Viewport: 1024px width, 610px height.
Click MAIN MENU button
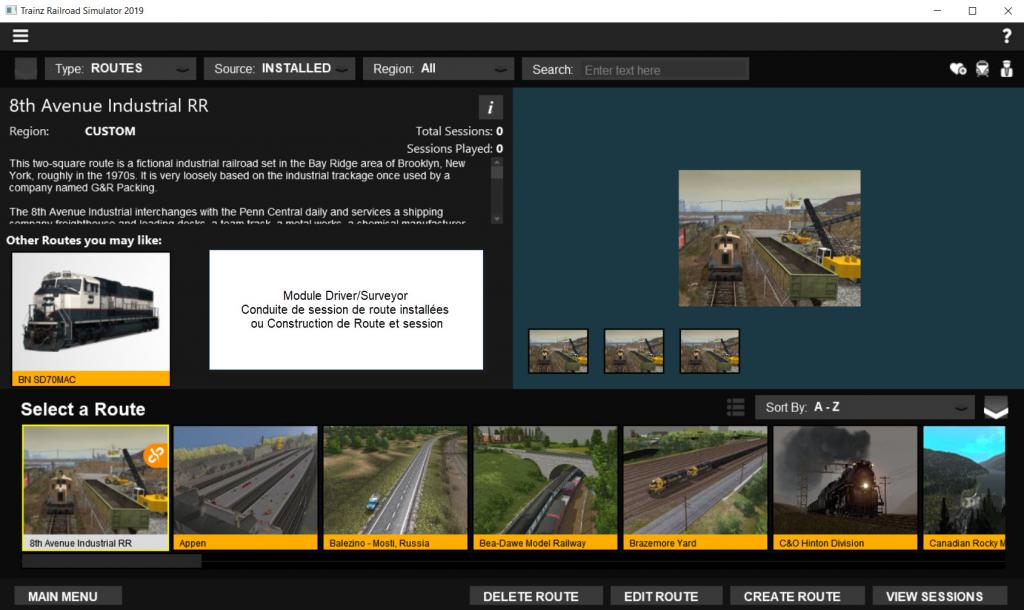(68, 596)
